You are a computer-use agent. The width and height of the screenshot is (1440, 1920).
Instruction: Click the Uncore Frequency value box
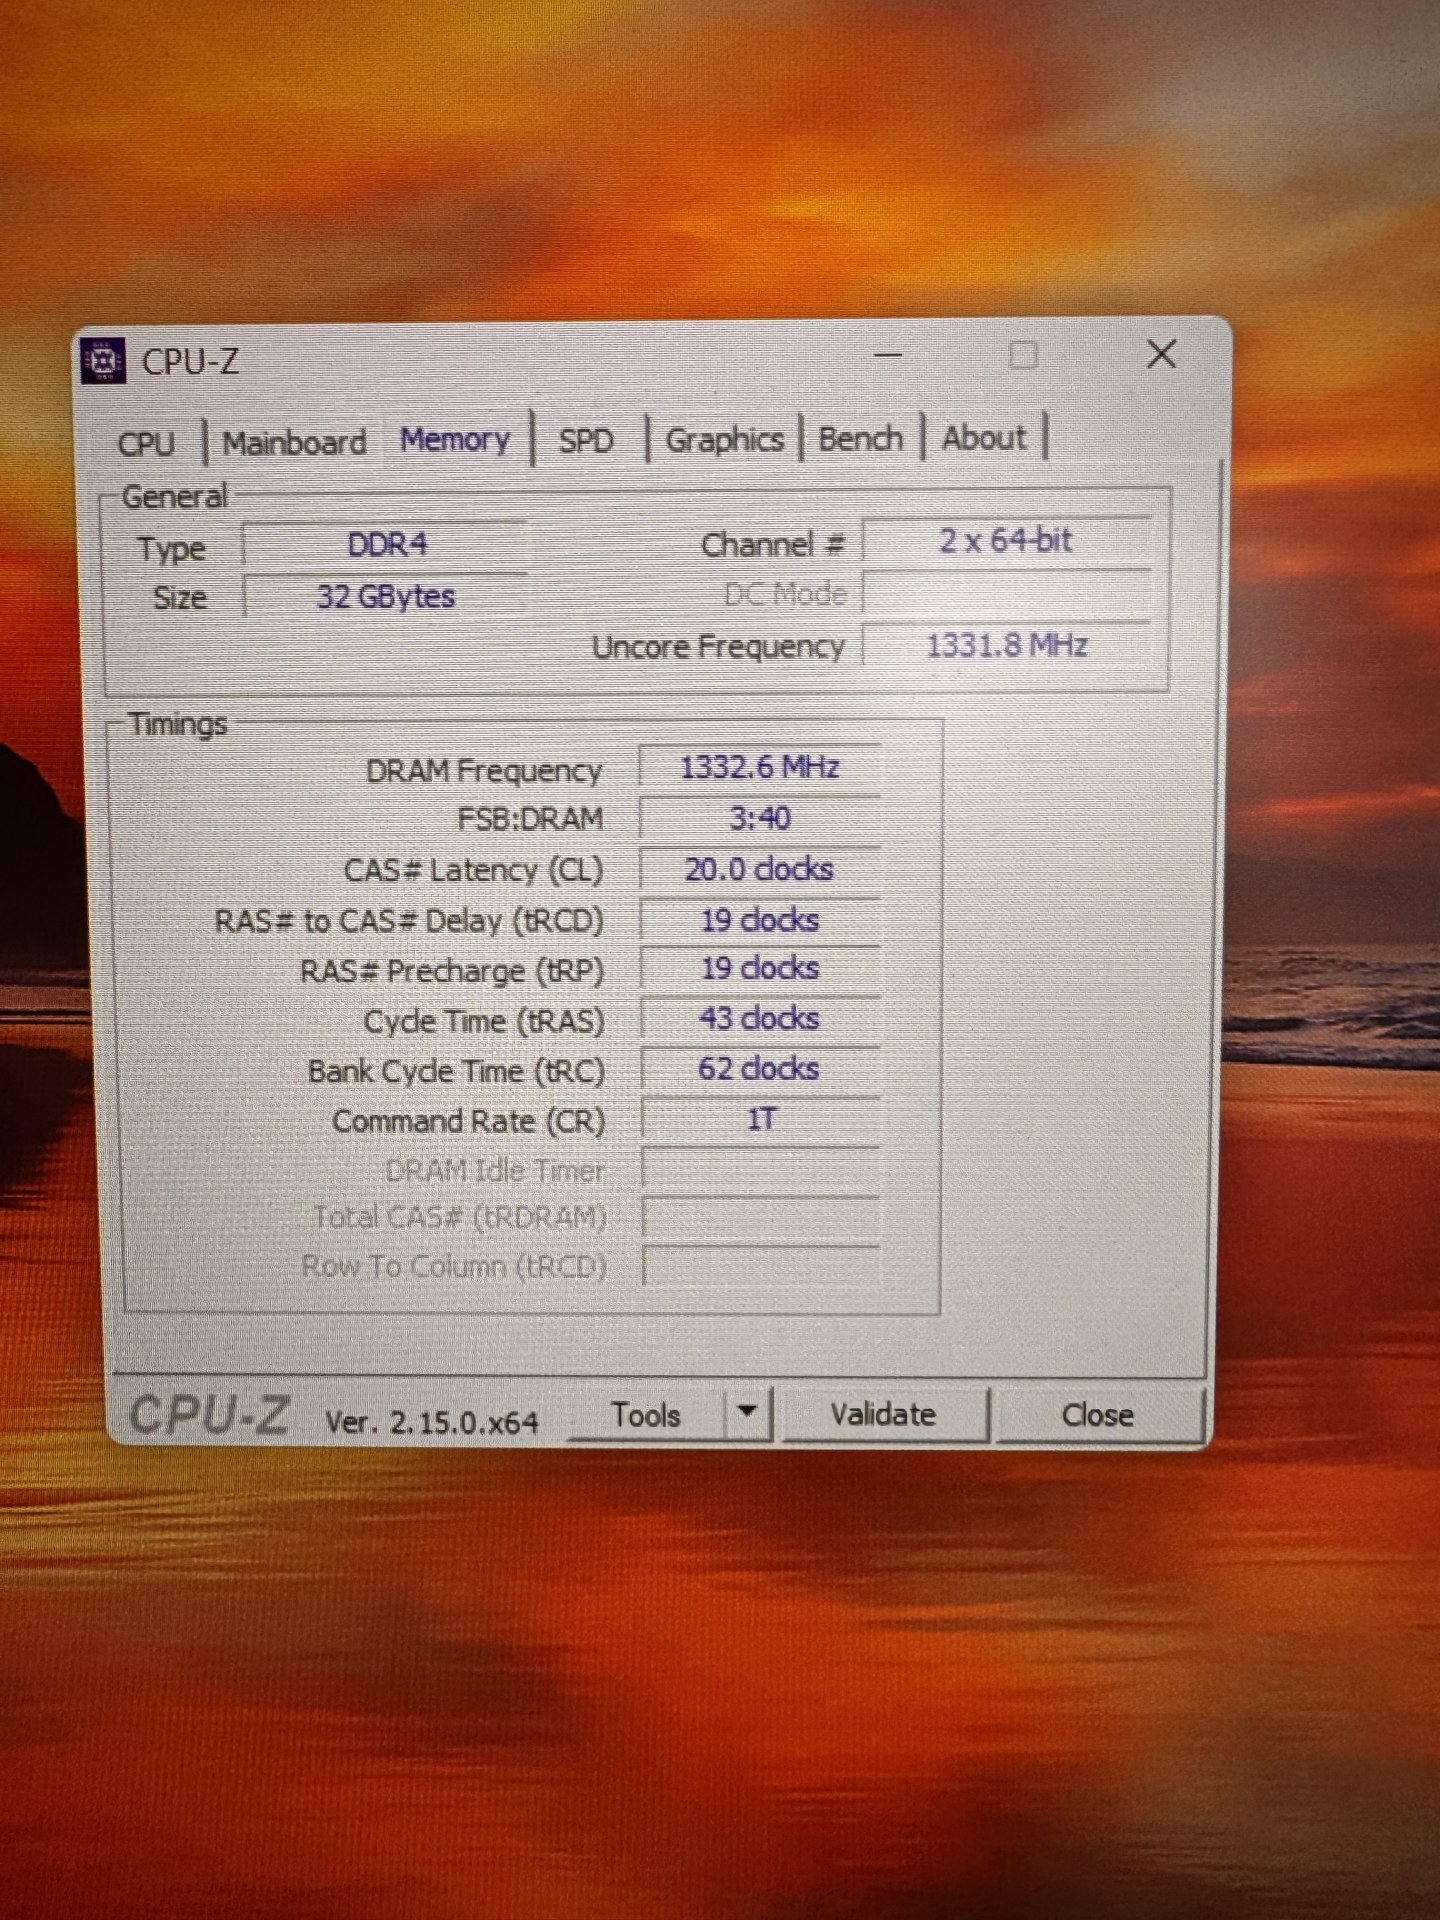click(x=1007, y=645)
